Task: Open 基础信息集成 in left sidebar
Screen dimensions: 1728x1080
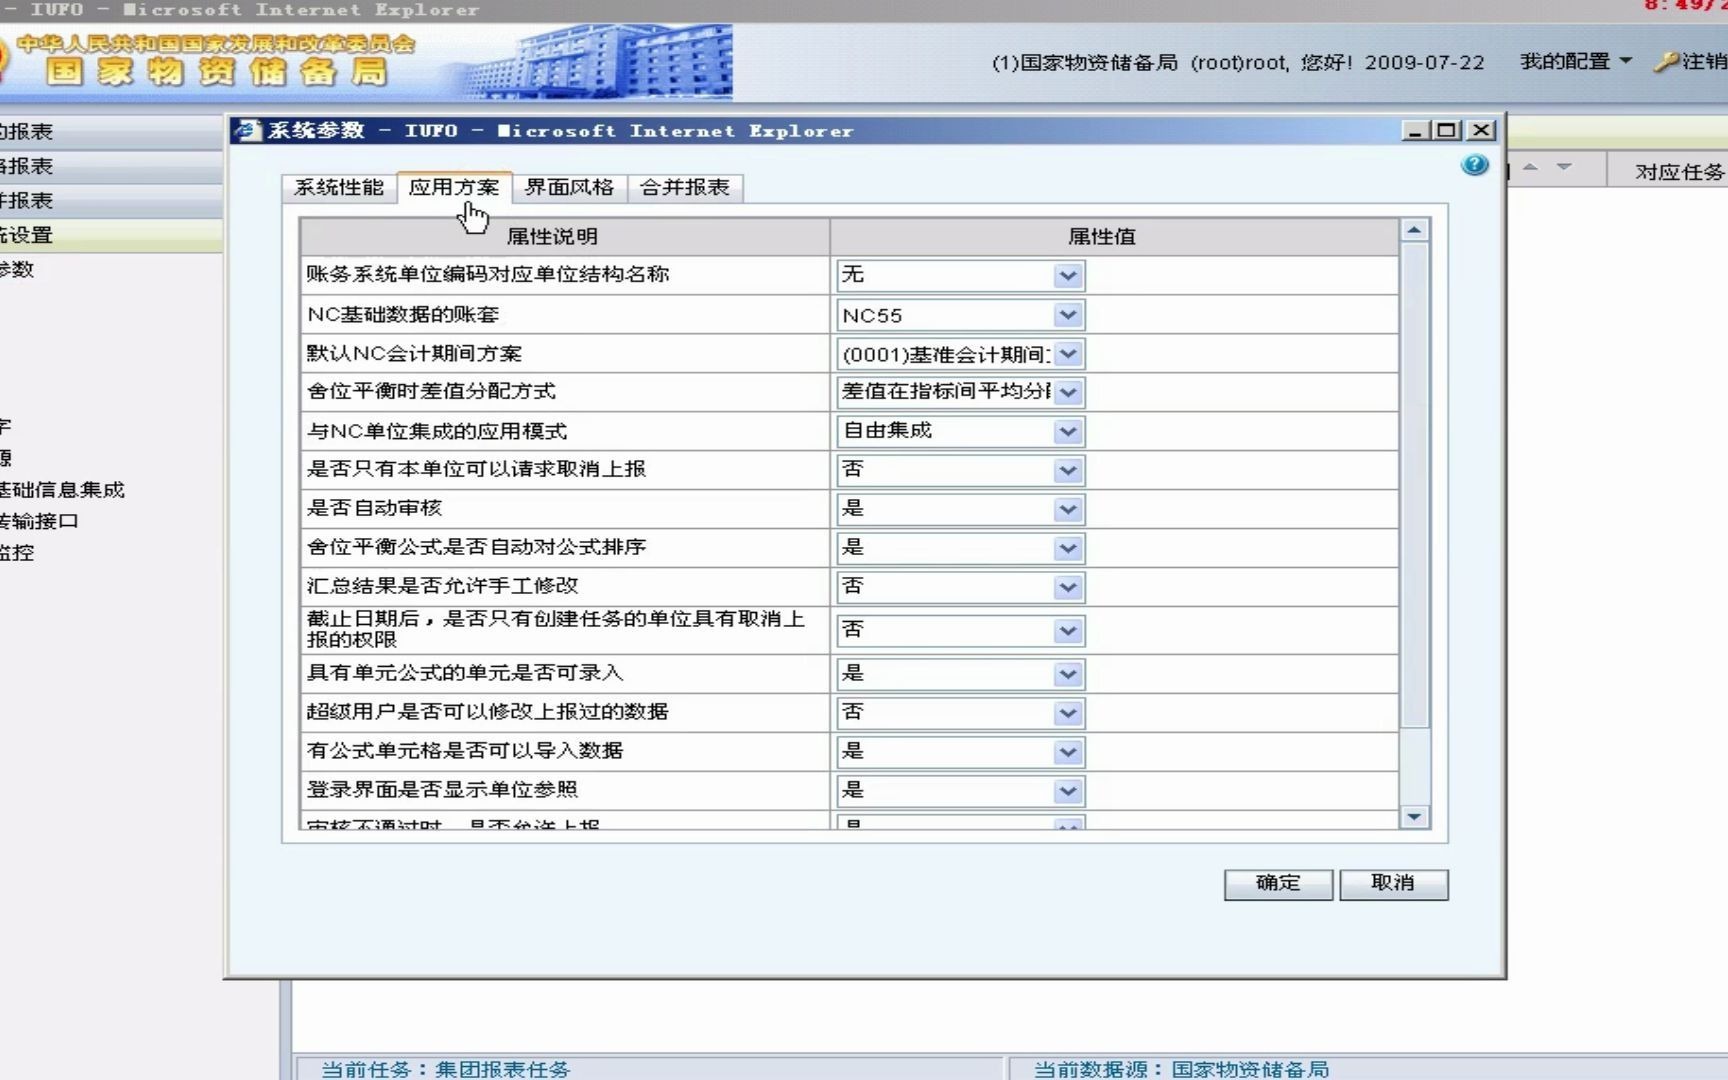Action: tap(62, 490)
